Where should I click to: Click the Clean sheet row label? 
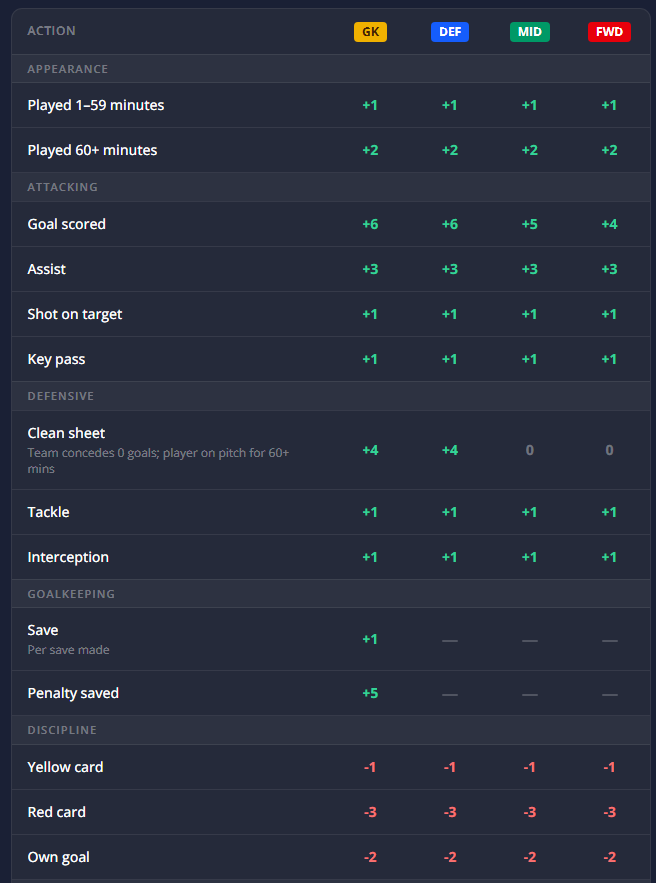66,433
